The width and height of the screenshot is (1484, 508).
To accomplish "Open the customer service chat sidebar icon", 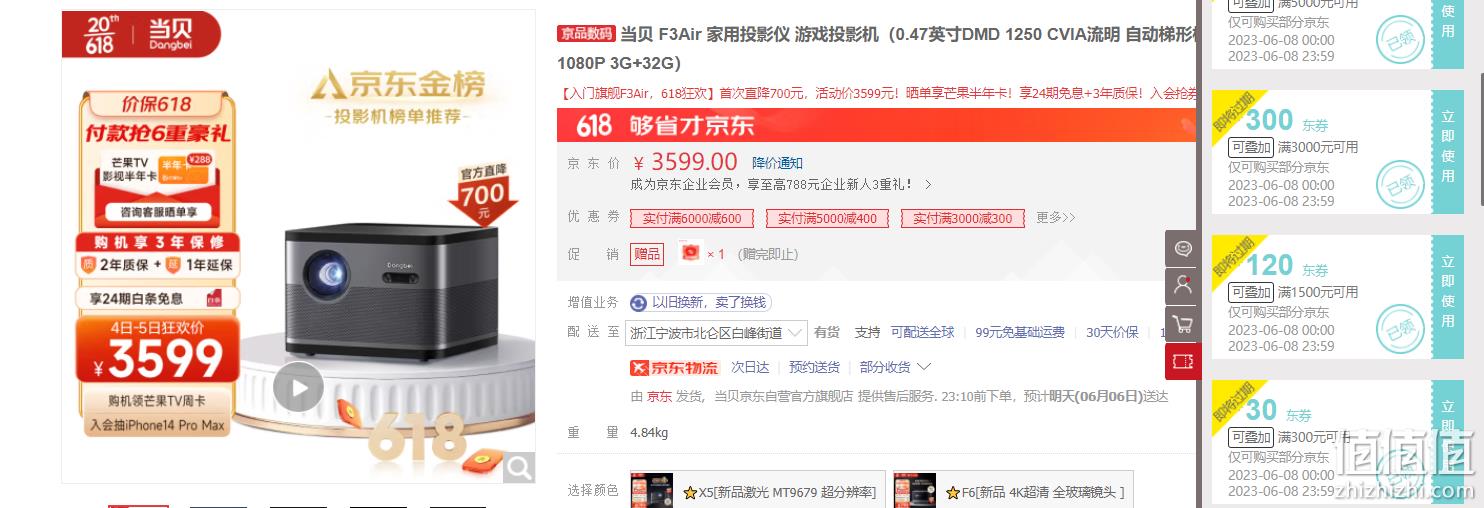I will 1183,248.
